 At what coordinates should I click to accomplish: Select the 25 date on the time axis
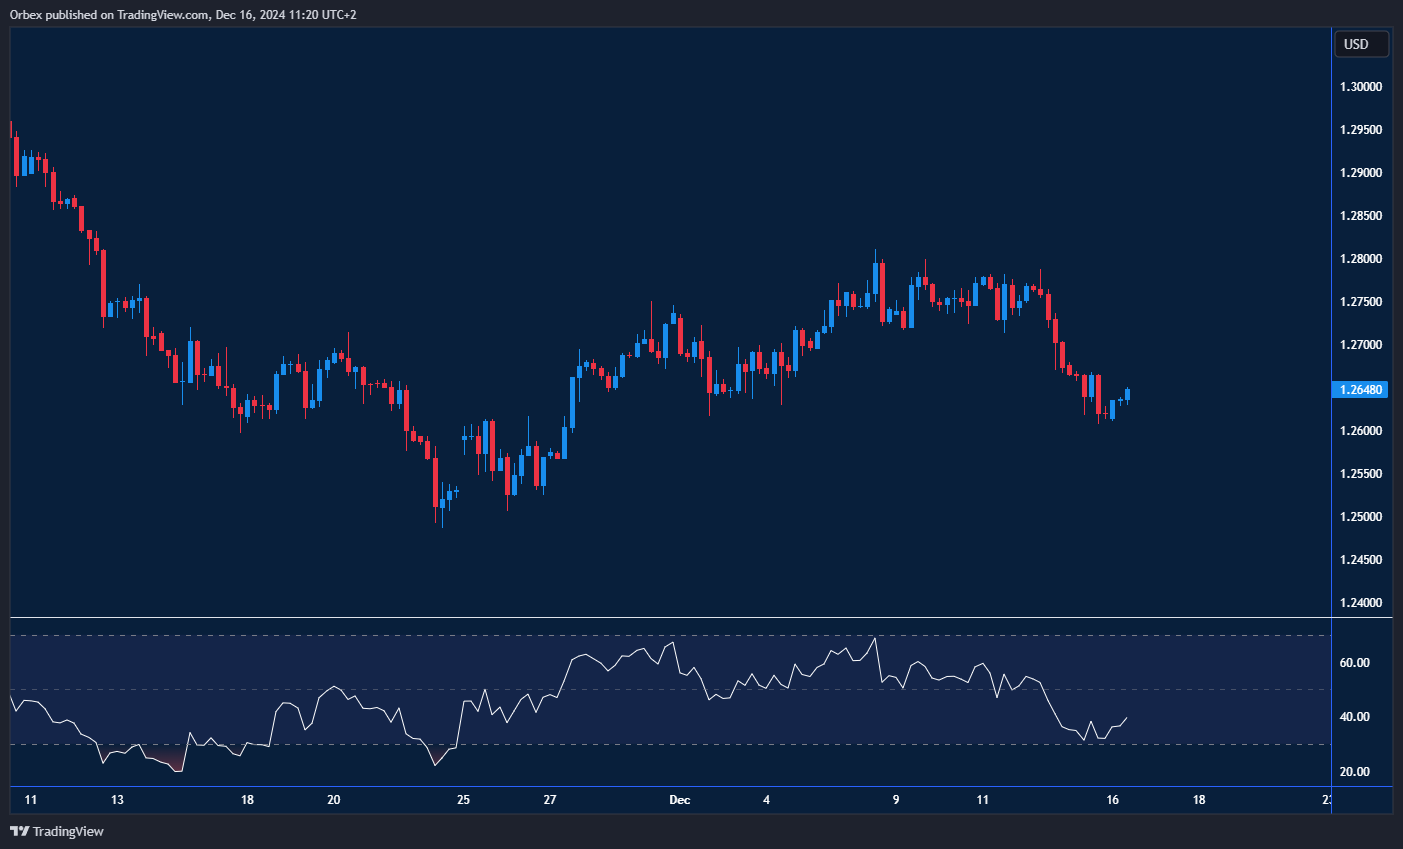(463, 800)
